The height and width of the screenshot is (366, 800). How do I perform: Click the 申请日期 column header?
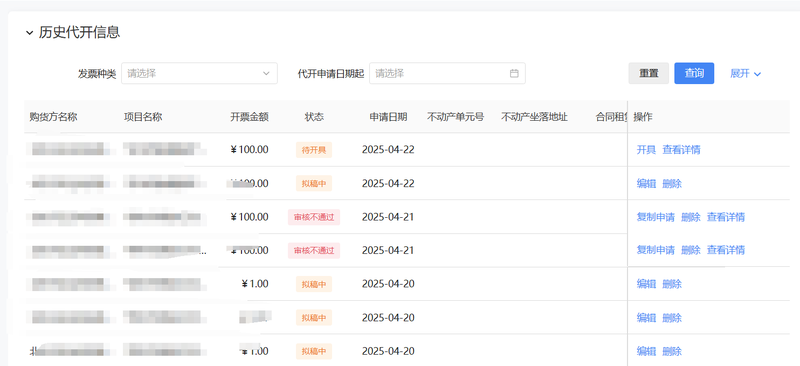(x=388, y=117)
